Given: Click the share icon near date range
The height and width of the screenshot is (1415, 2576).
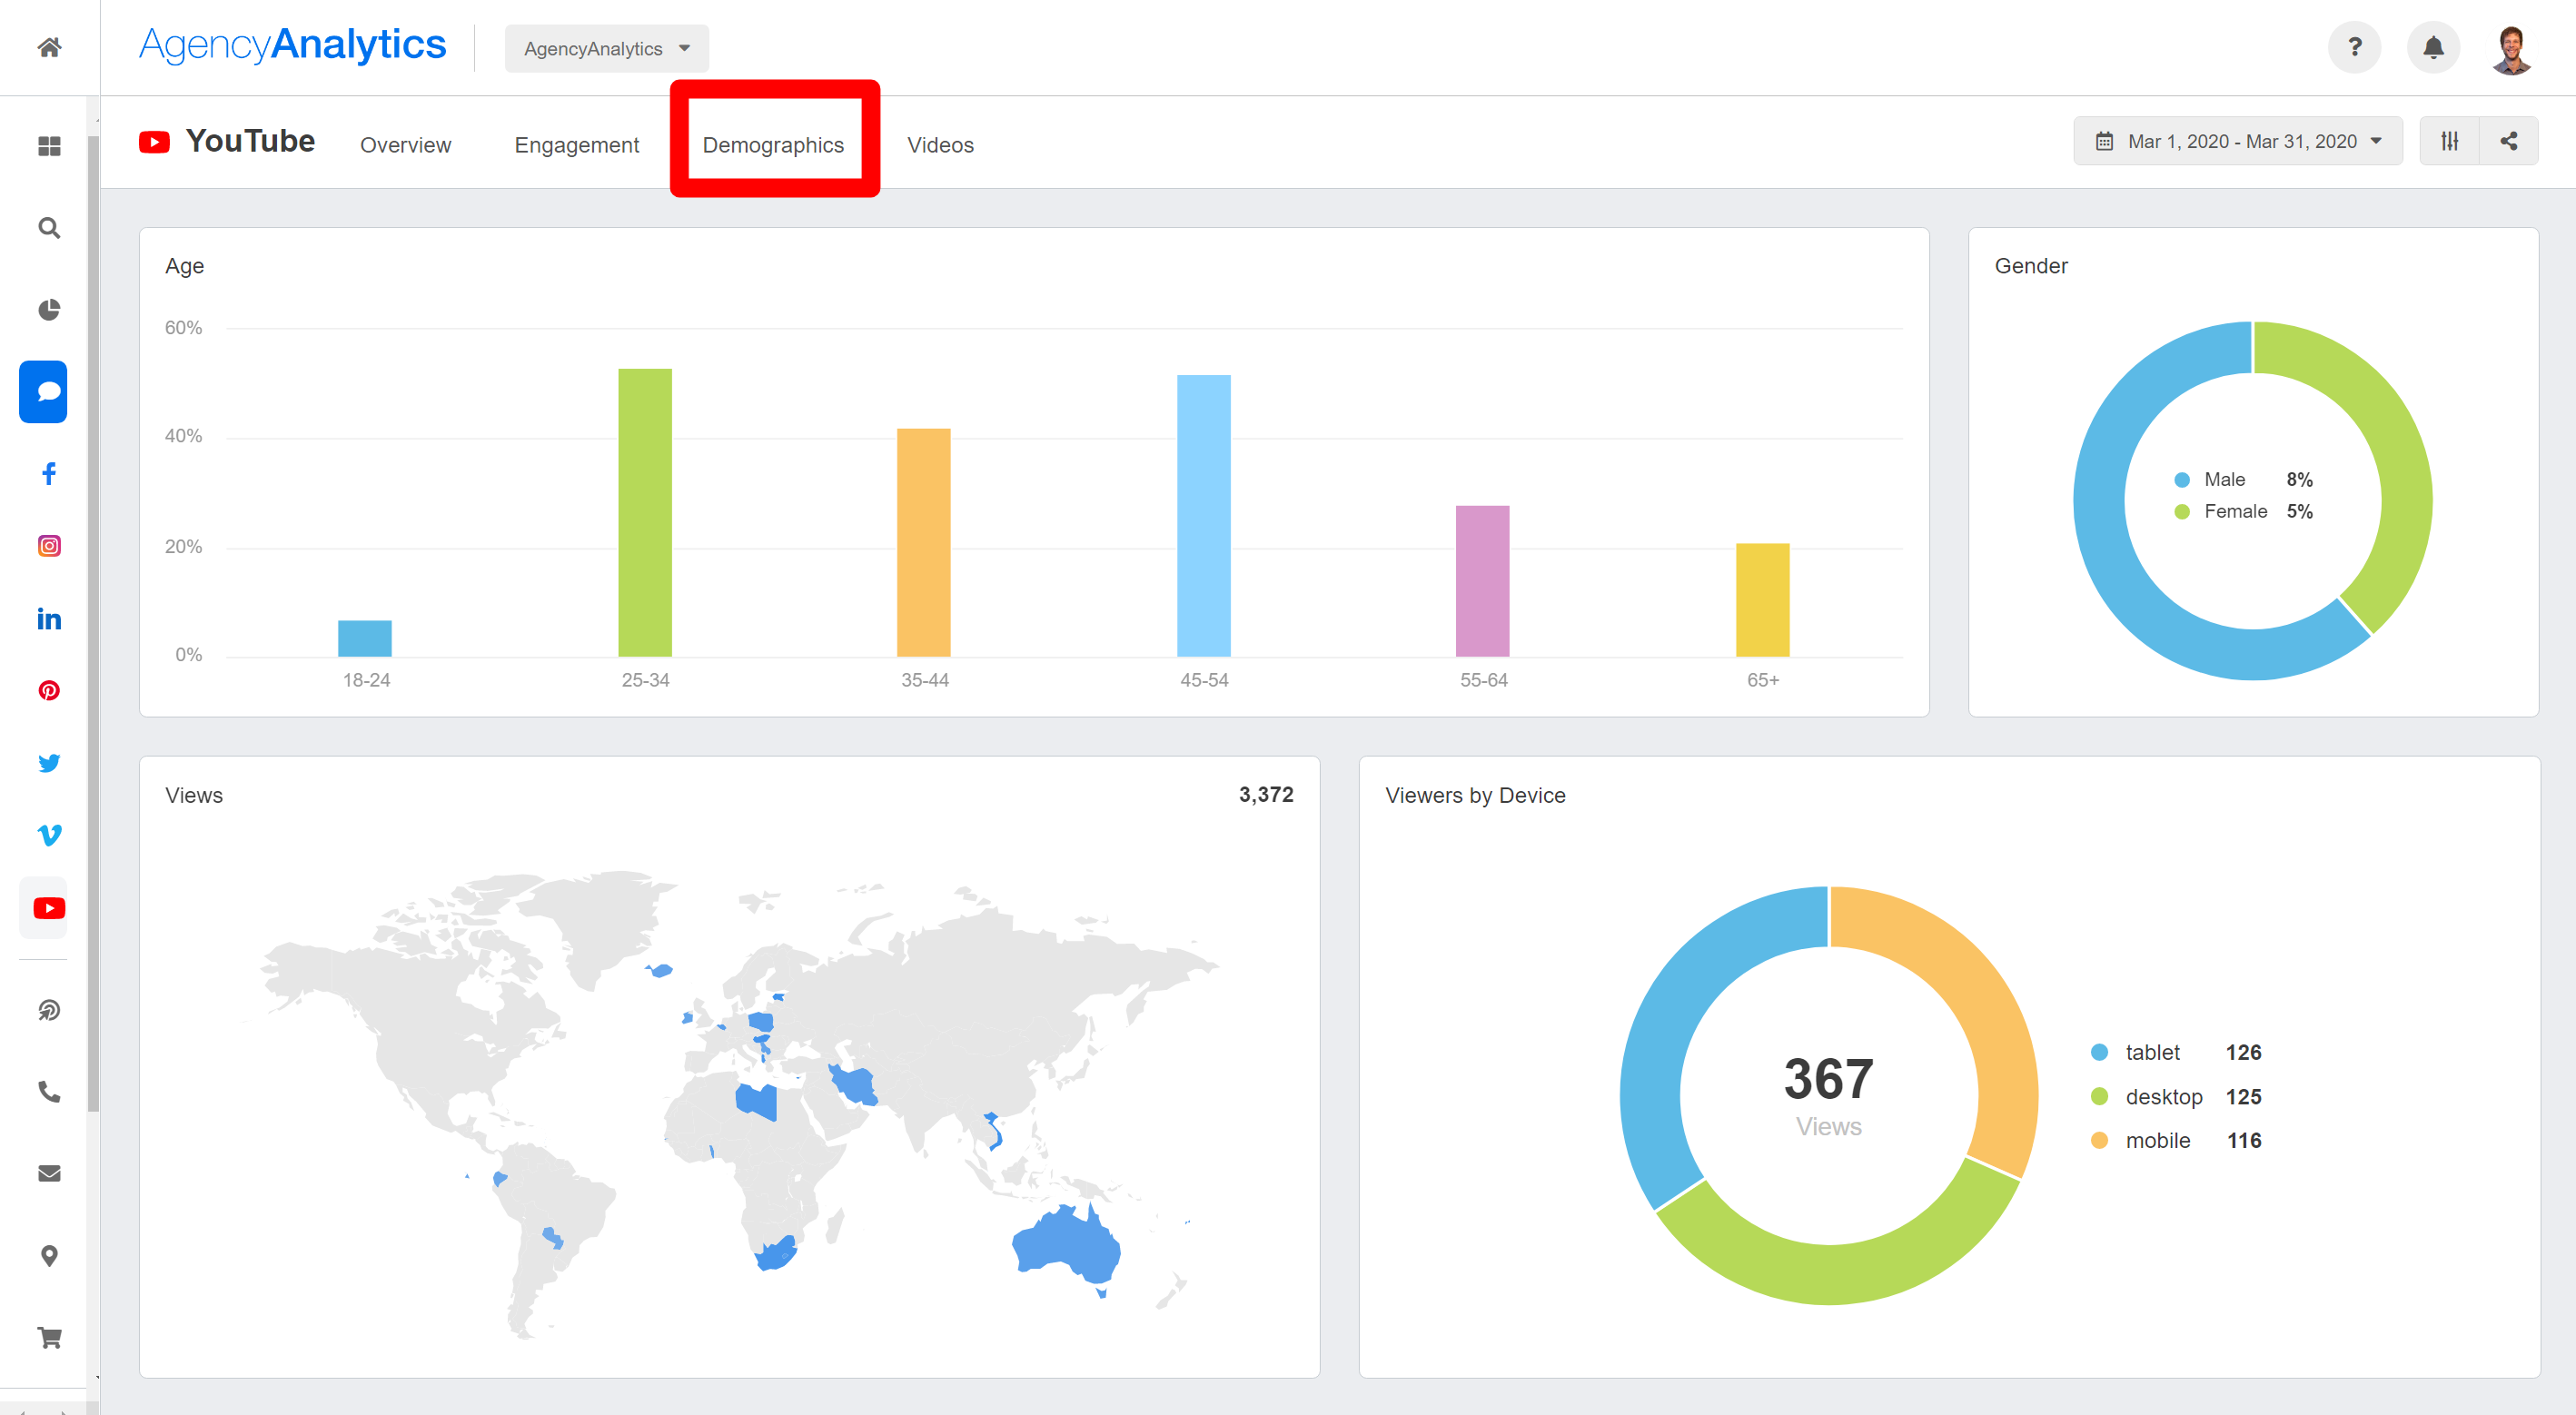Looking at the screenshot, I should click(2508, 141).
